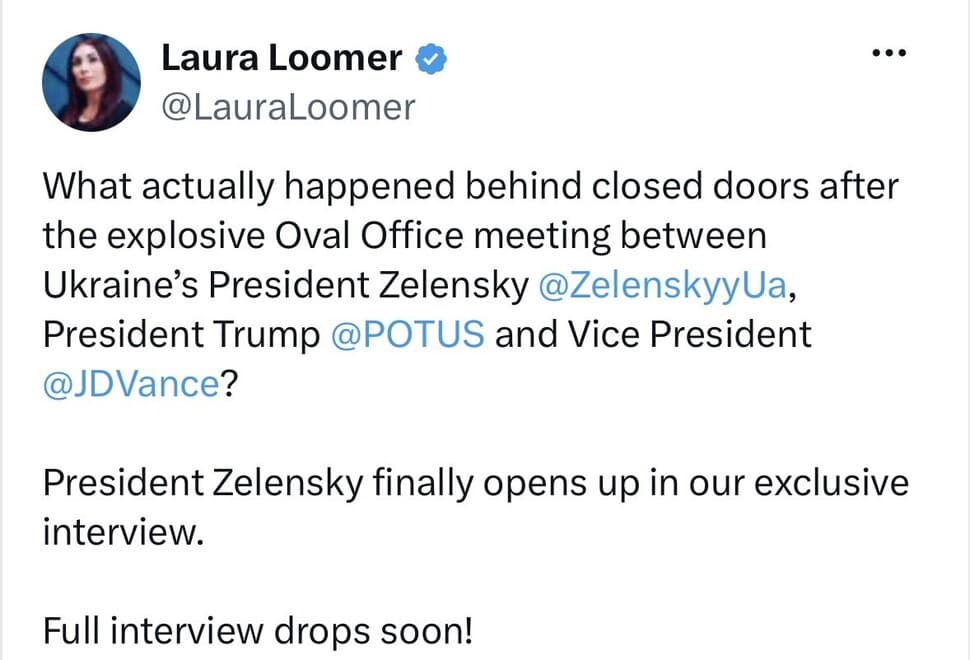Open the @LauraLoomer handle link
Viewport: 970px width, 660px height.
(288, 108)
